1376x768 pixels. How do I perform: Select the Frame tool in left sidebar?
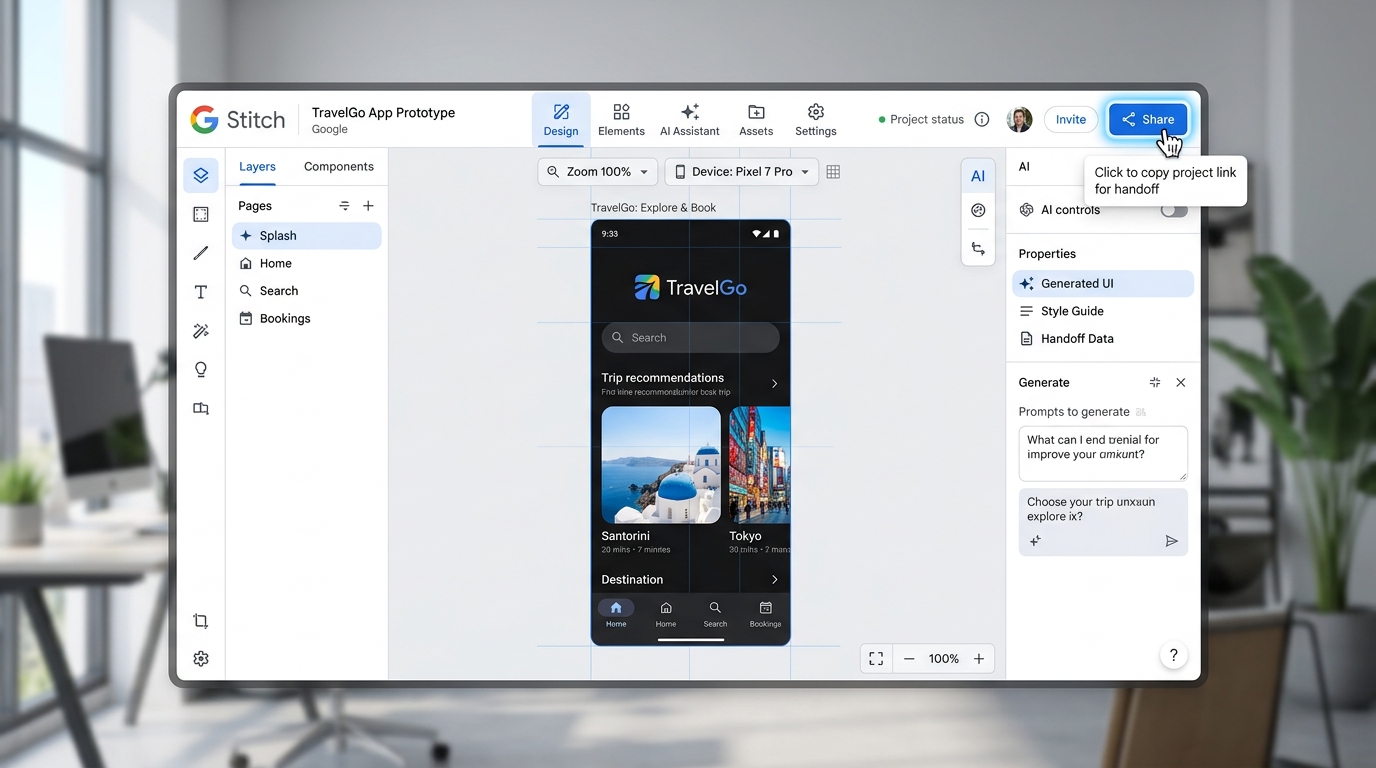click(x=201, y=214)
